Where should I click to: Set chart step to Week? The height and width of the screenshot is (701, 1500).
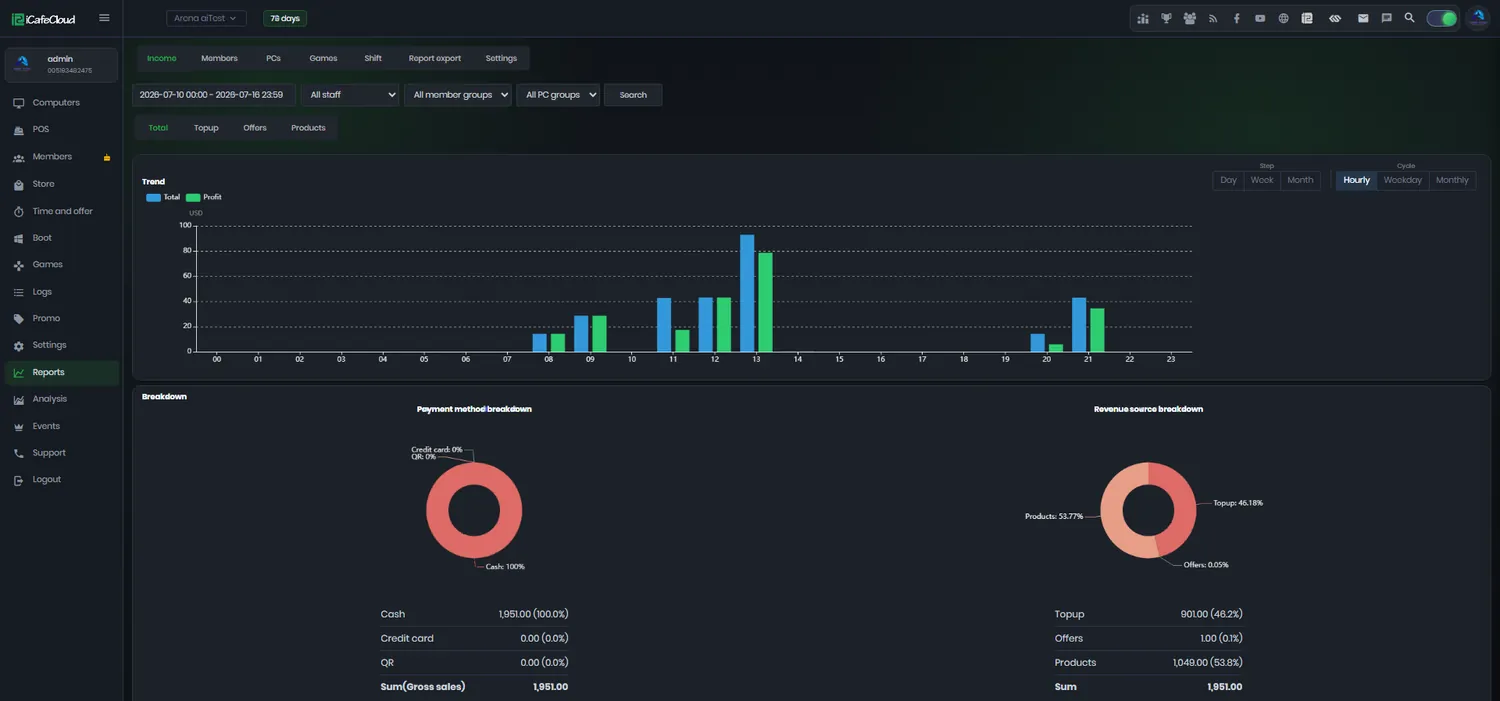tap(1262, 181)
